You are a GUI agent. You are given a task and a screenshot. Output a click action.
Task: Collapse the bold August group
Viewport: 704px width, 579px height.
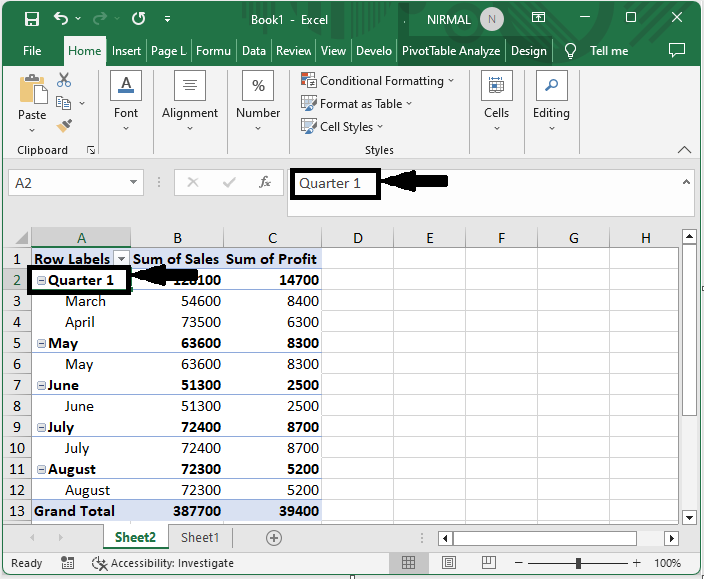41,469
